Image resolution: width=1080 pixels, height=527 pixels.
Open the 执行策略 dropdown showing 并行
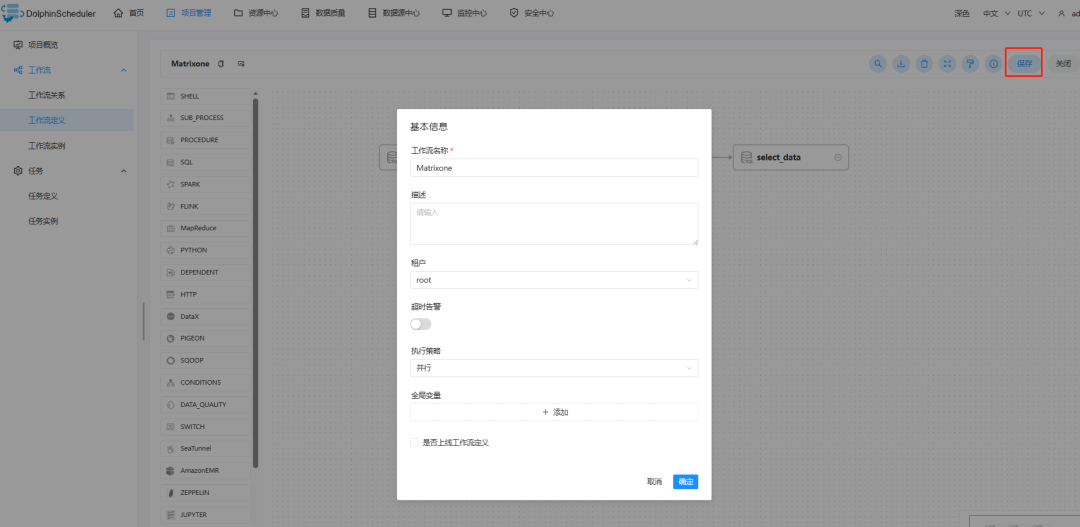coord(554,368)
